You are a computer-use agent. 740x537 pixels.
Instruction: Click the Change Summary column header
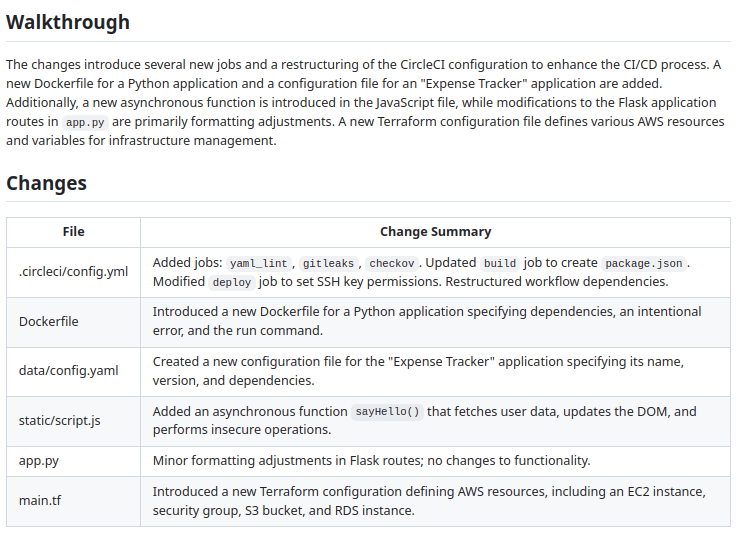[x=435, y=231]
